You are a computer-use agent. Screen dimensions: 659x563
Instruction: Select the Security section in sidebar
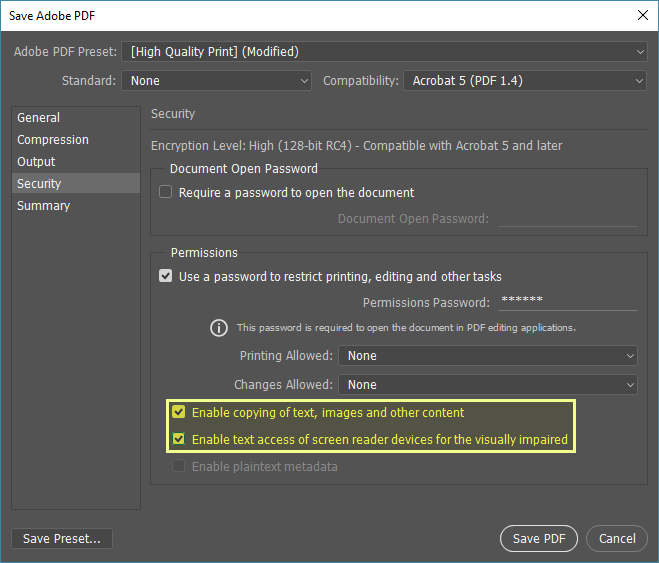click(x=40, y=184)
